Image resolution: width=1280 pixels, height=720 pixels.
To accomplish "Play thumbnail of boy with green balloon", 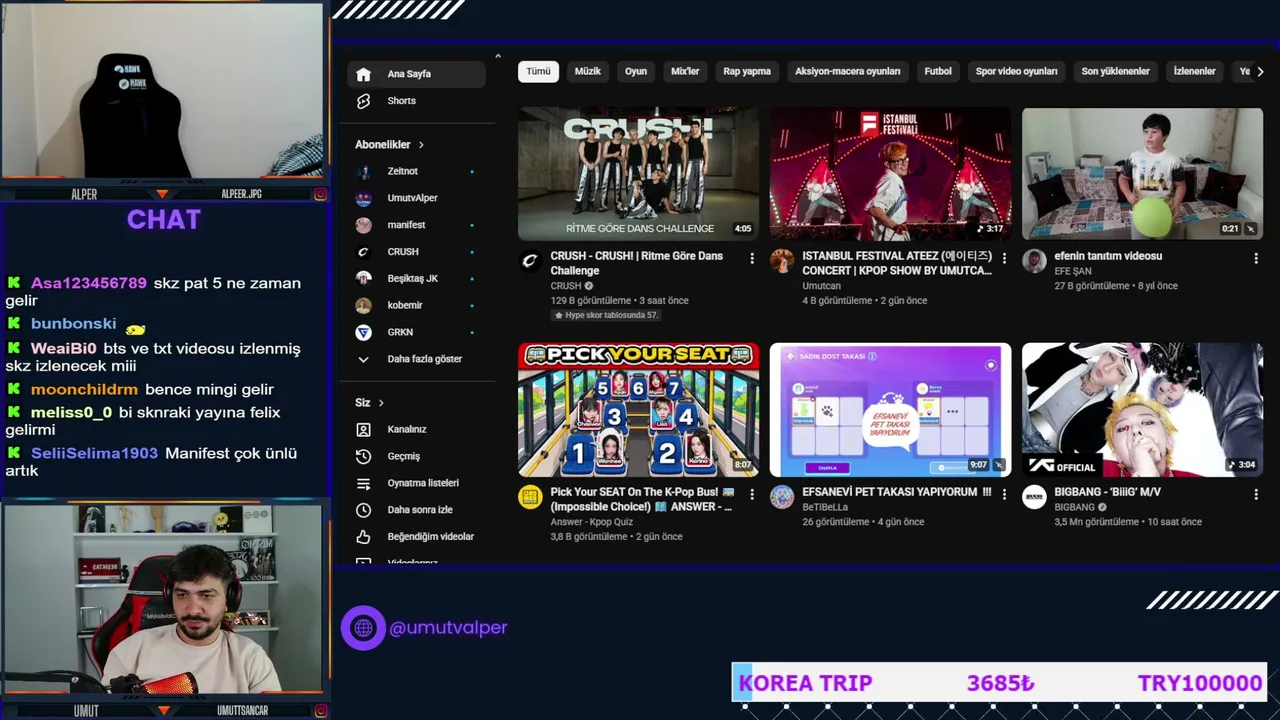I will coord(1142,174).
